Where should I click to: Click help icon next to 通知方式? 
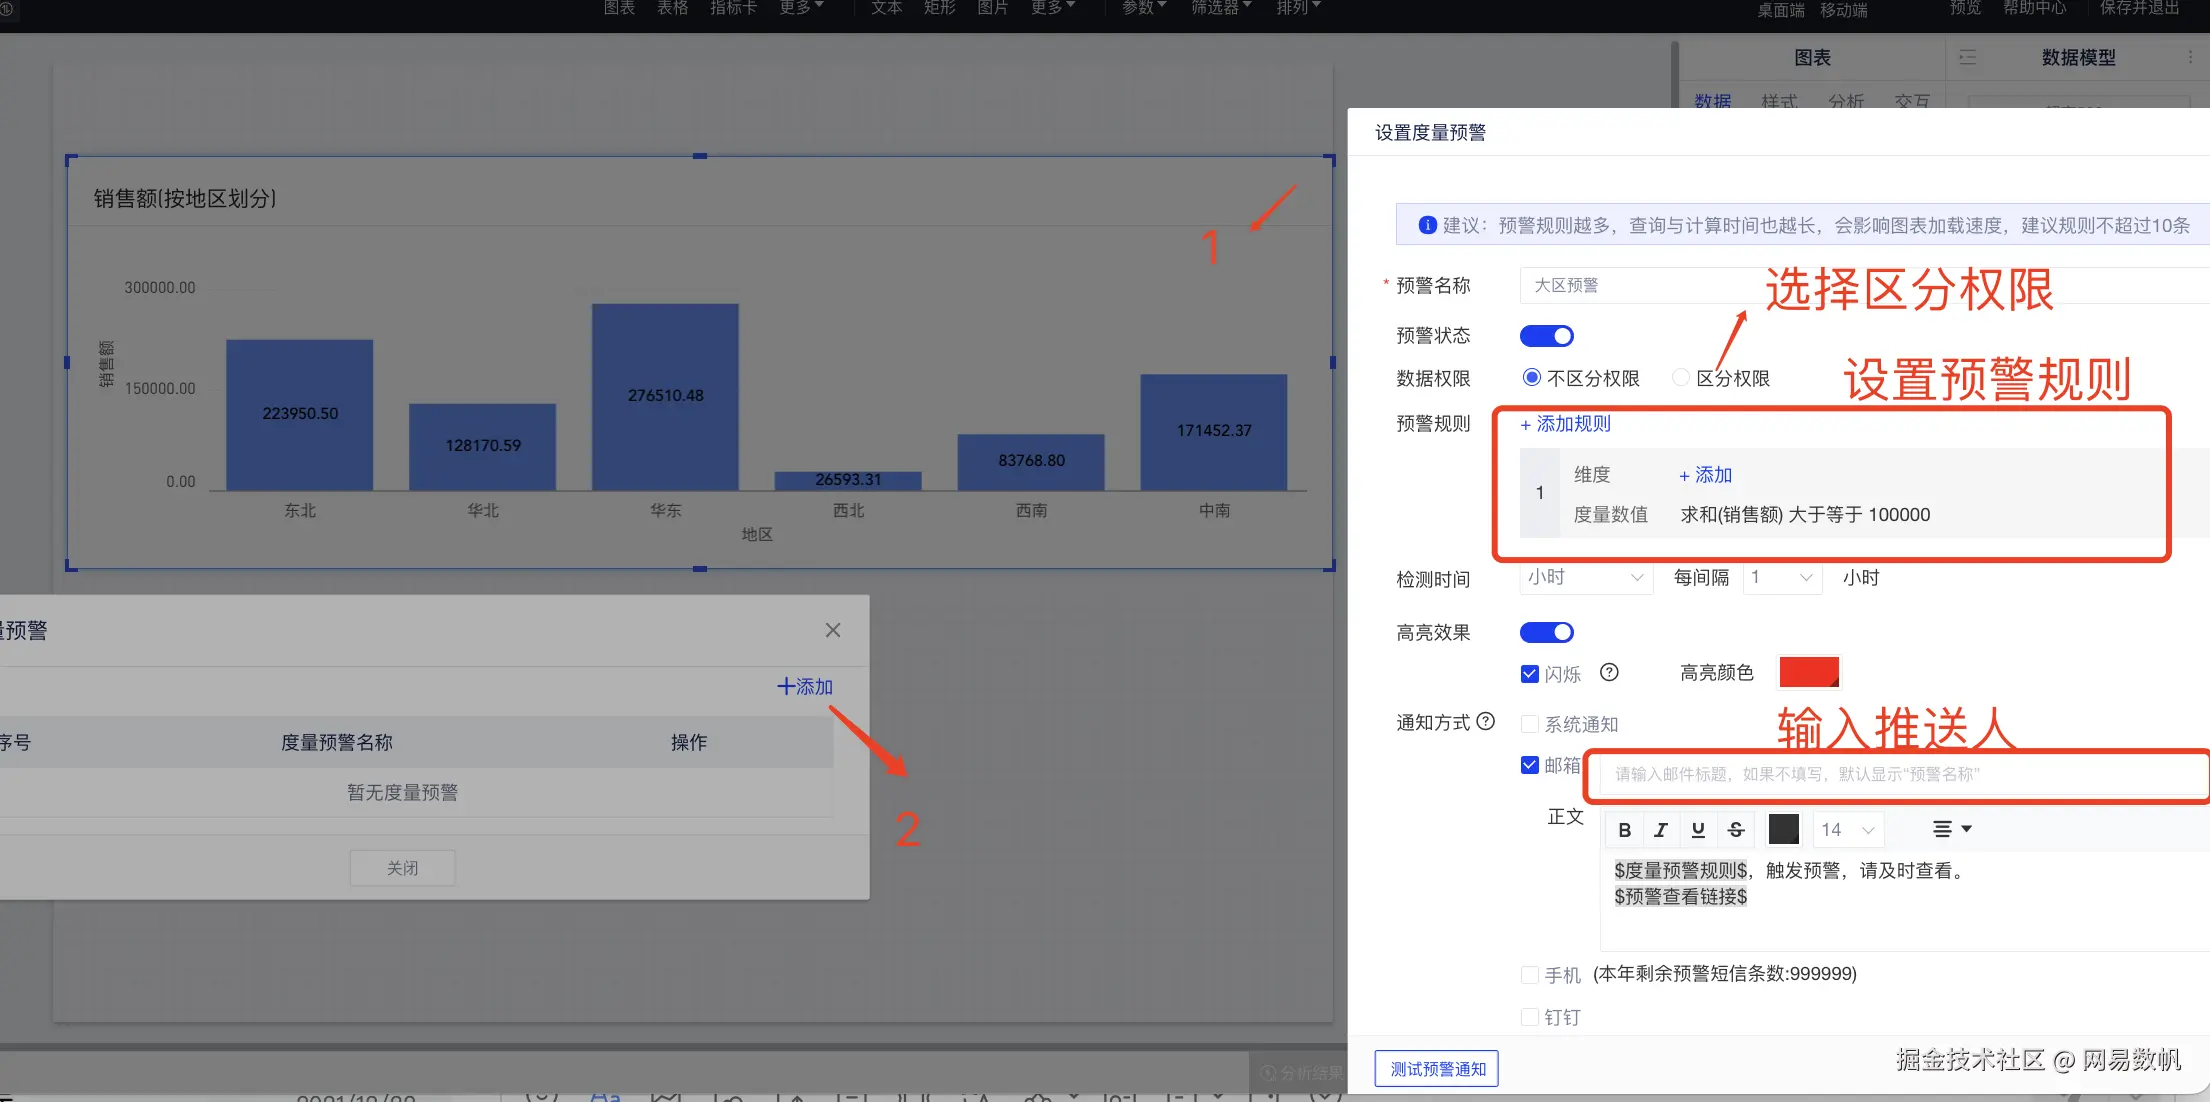pos(1486,721)
